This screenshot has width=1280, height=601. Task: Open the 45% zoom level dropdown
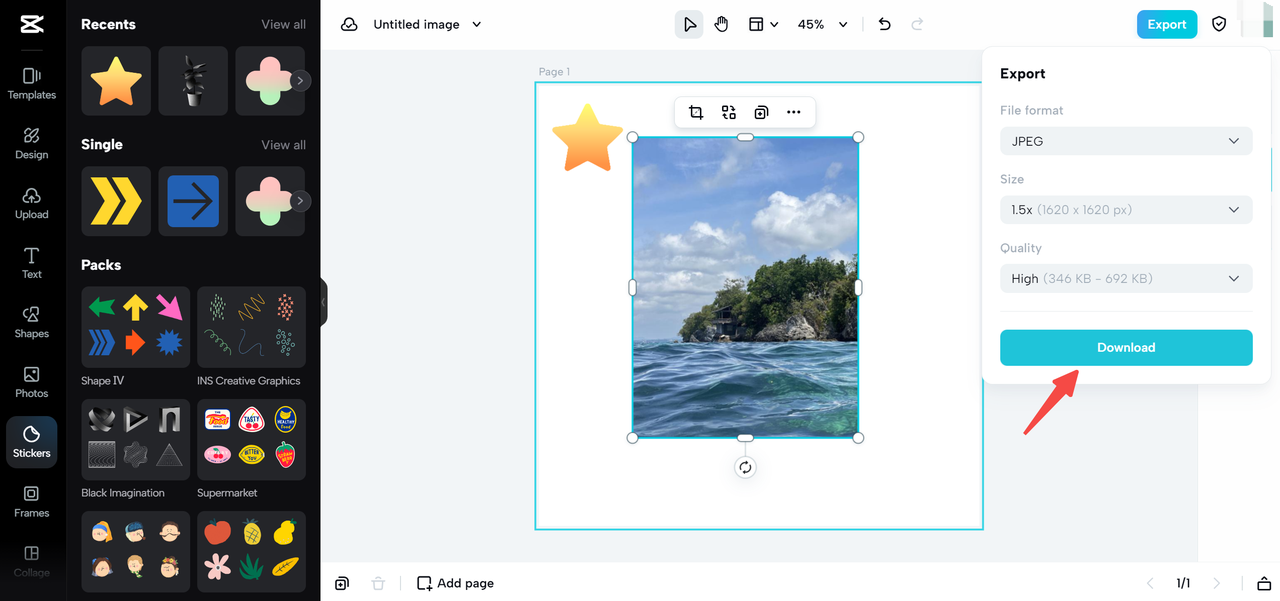[822, 24]
